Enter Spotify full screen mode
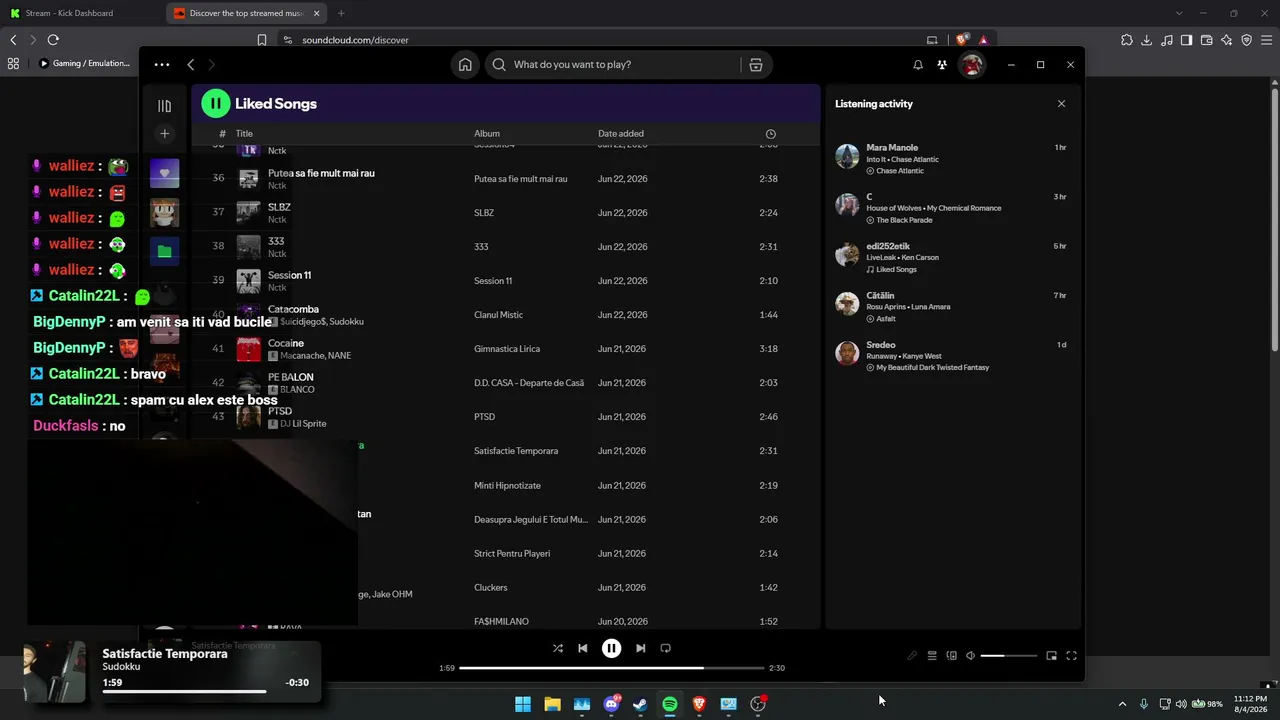This screenshot has height=720, width=1280. pos(1071,656)
